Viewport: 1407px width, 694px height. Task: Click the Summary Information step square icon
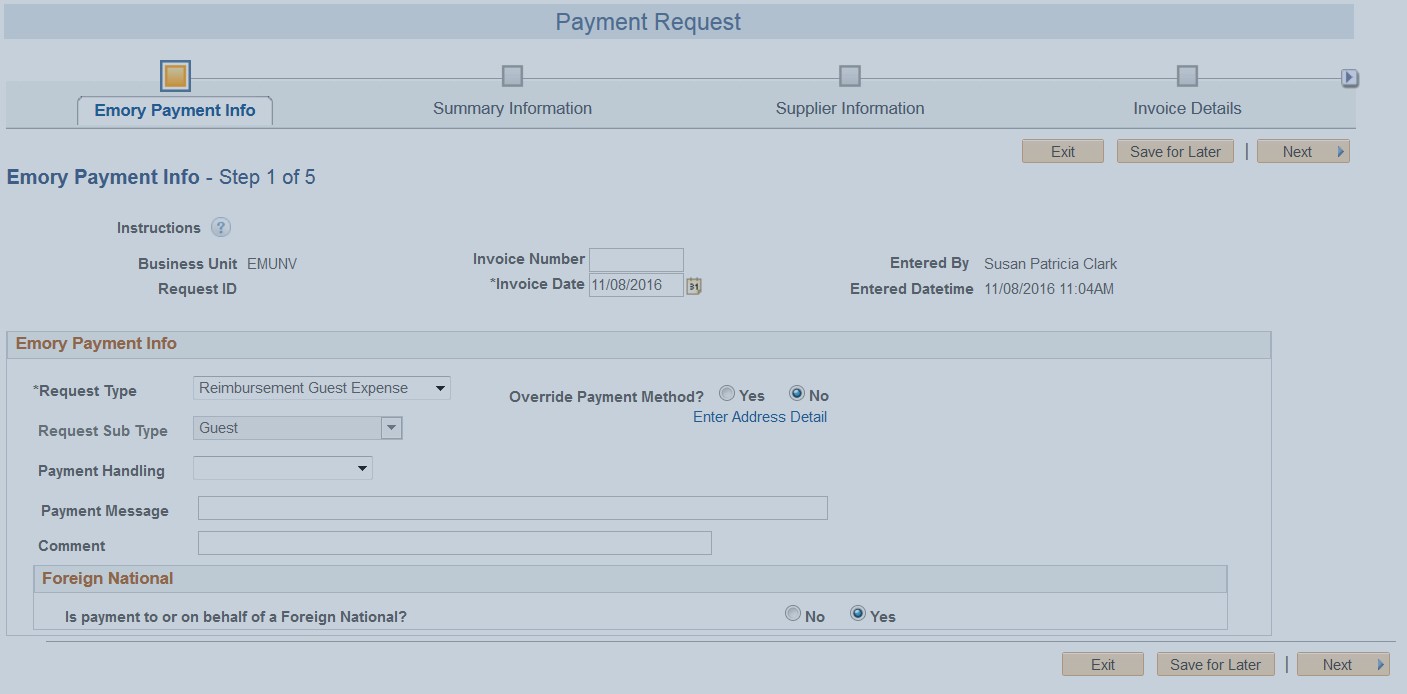(x=513, y=75)
